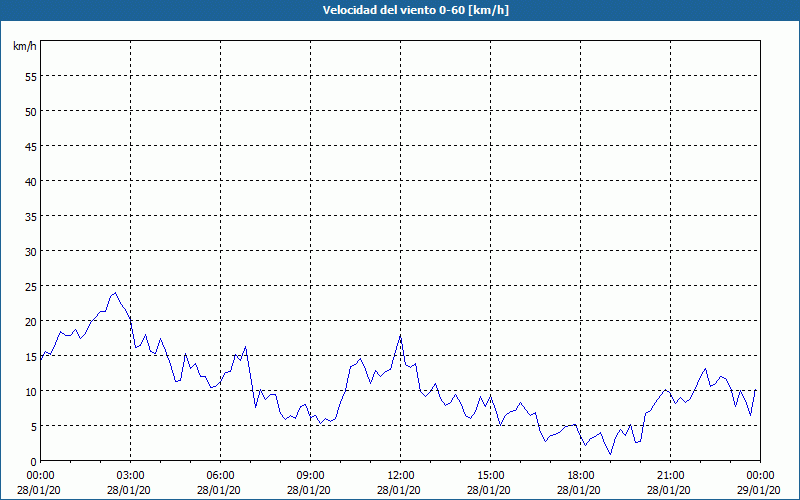Select the 10 value on the y-axis
Screen dimensions: 800x500
point(31,391)
